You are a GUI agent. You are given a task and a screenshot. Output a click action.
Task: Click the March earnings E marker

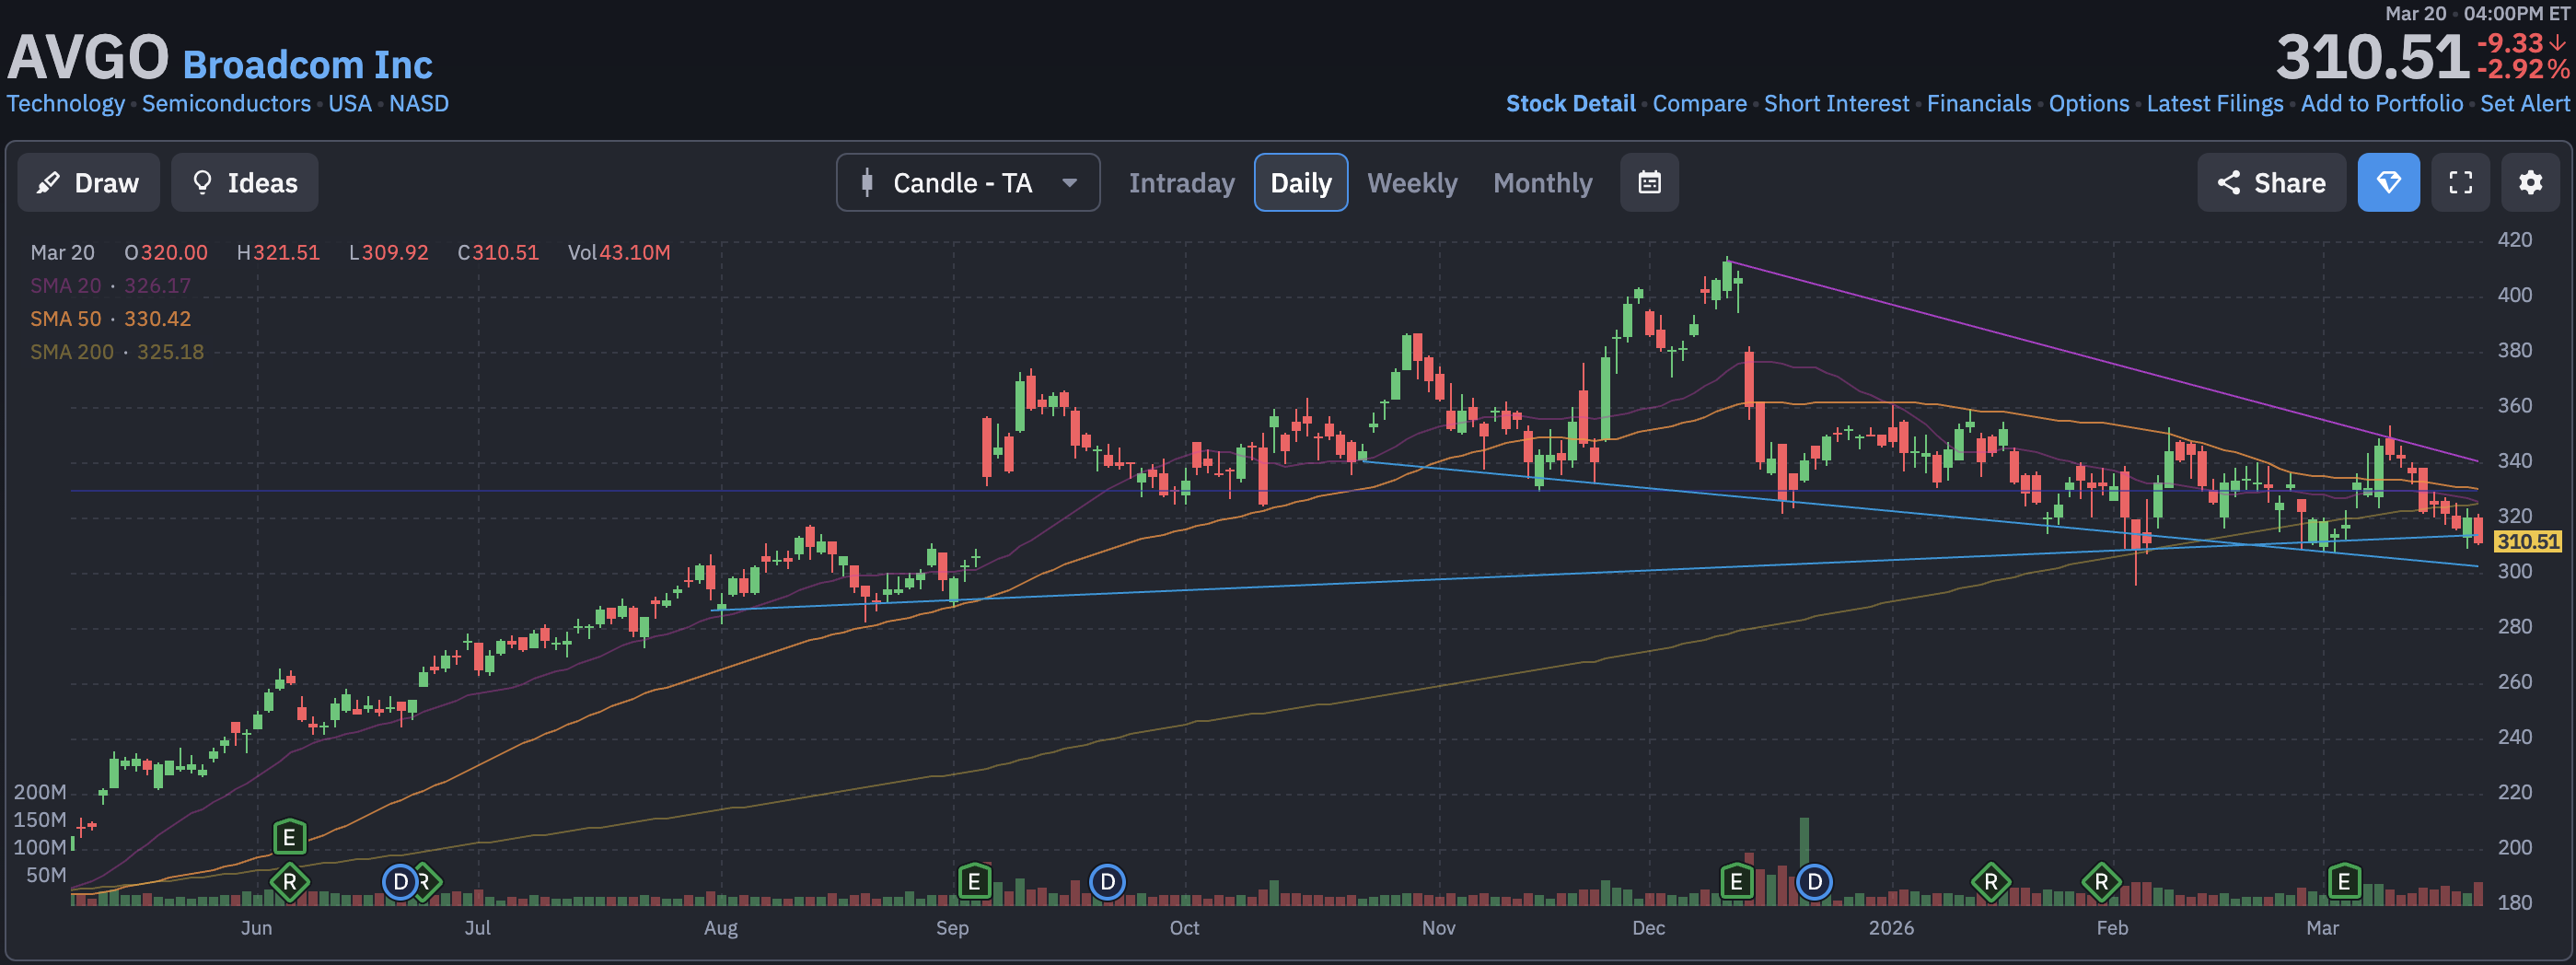(x=2343, y=882)
